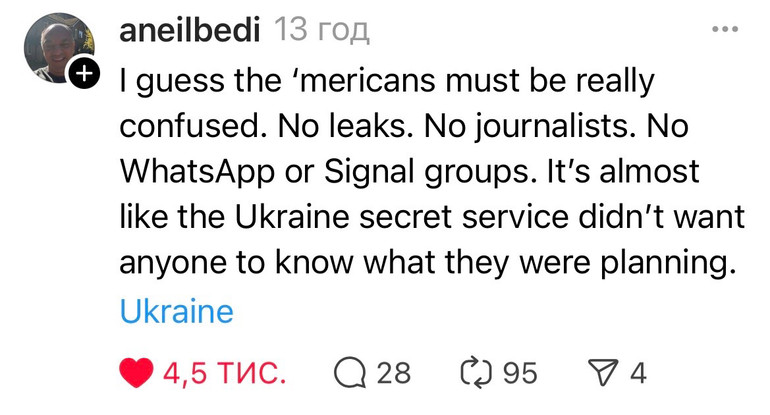
Task: Open replies with the comment bubble icon
Action: pyautogui.click(x=350, y=373)
